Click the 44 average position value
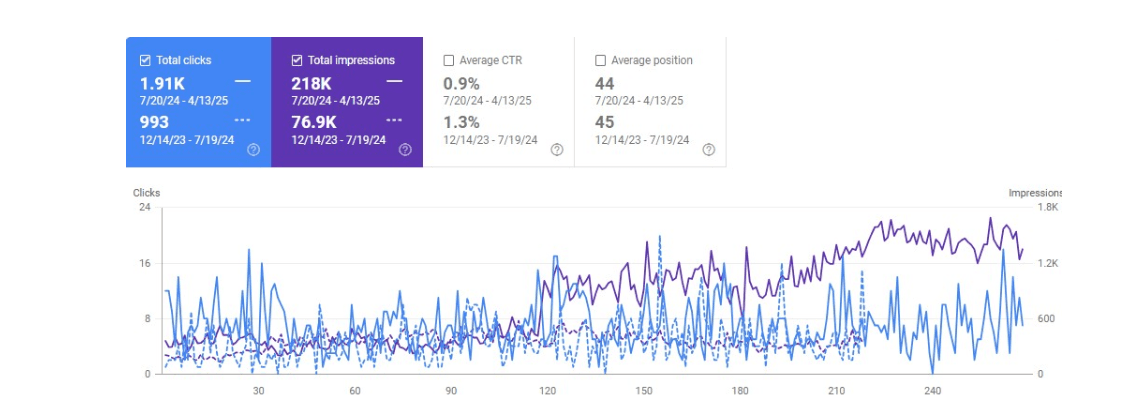Image resolution: width=1144 pixels, height=420 pixels. [605, 83]
